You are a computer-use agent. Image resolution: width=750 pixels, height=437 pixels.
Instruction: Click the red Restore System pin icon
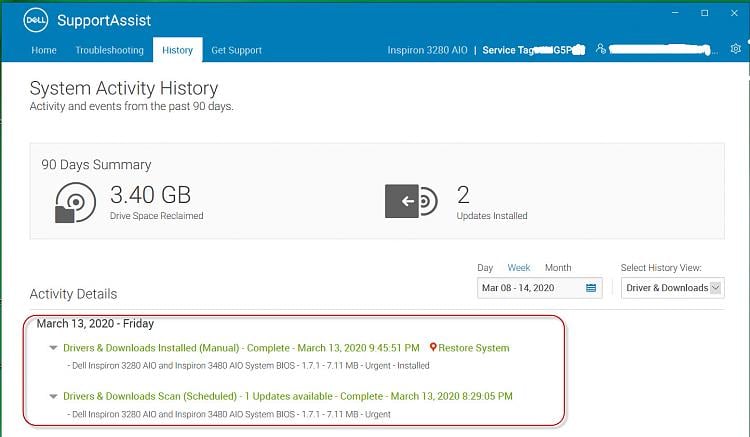pyautogui.click(x=433, y=347)
